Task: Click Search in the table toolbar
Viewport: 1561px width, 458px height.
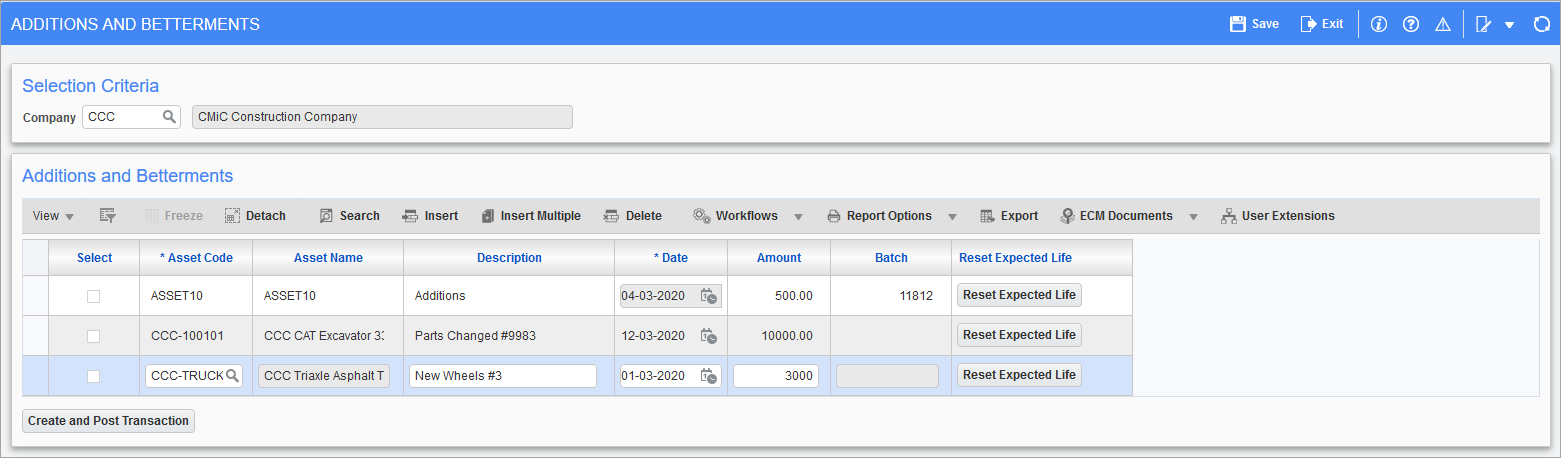Action: (x=349, y=216)
